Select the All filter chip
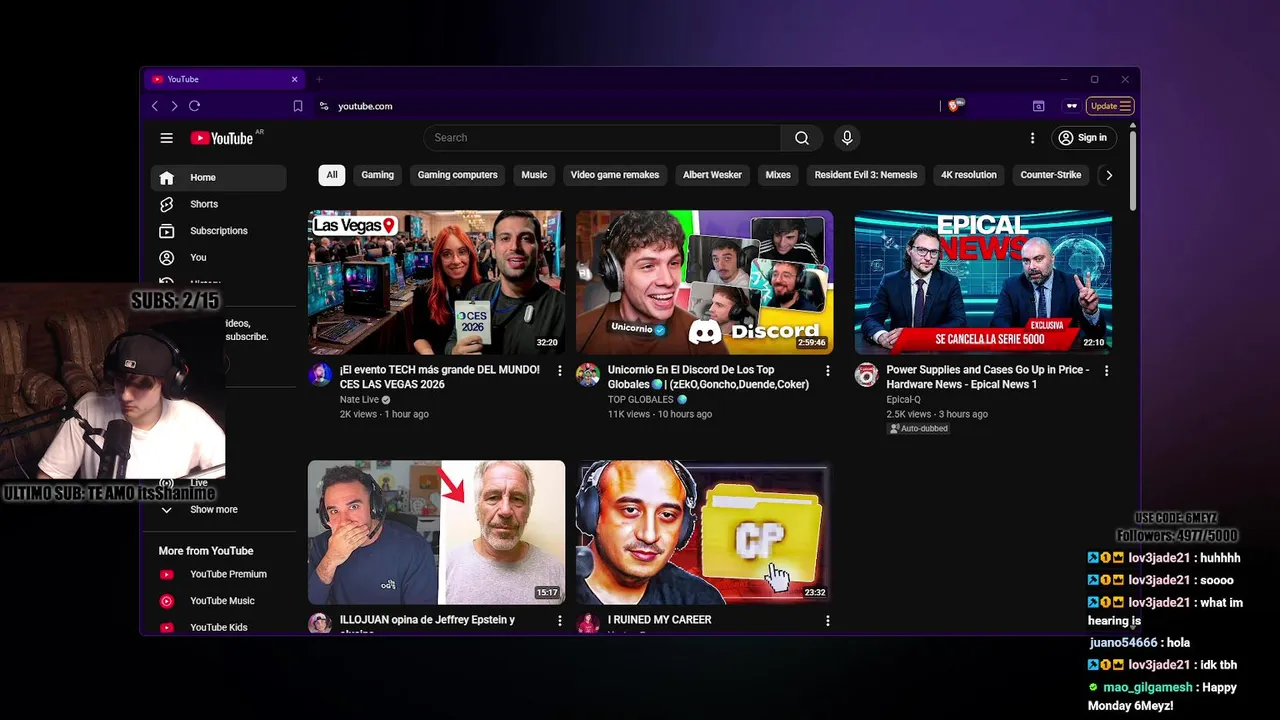 tap(332, 175)
